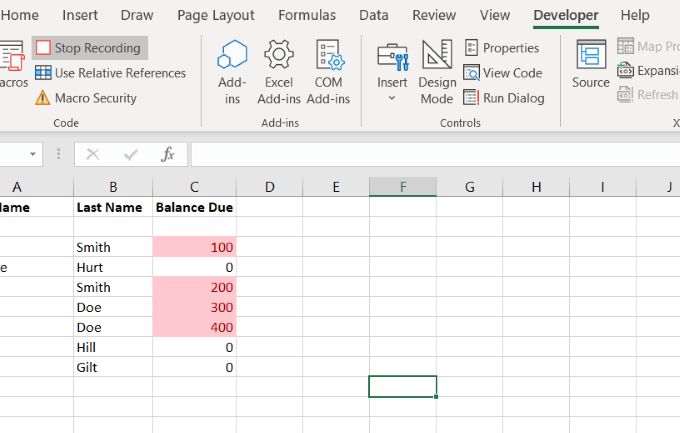The width and height of the screenshot is (680, 433).
Task: Click View Code button
Action: coord(503,73)
